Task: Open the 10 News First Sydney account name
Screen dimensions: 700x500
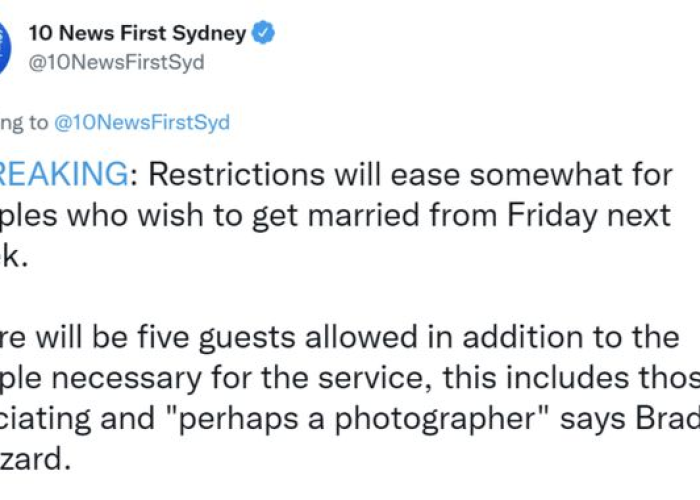Action: 138,33
